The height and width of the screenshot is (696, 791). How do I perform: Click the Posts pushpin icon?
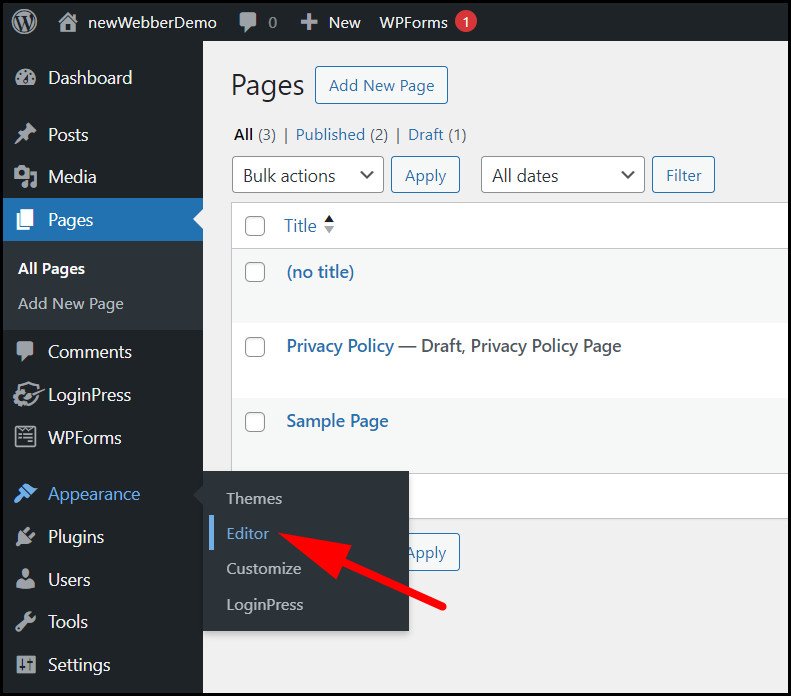tap(25, 134)
